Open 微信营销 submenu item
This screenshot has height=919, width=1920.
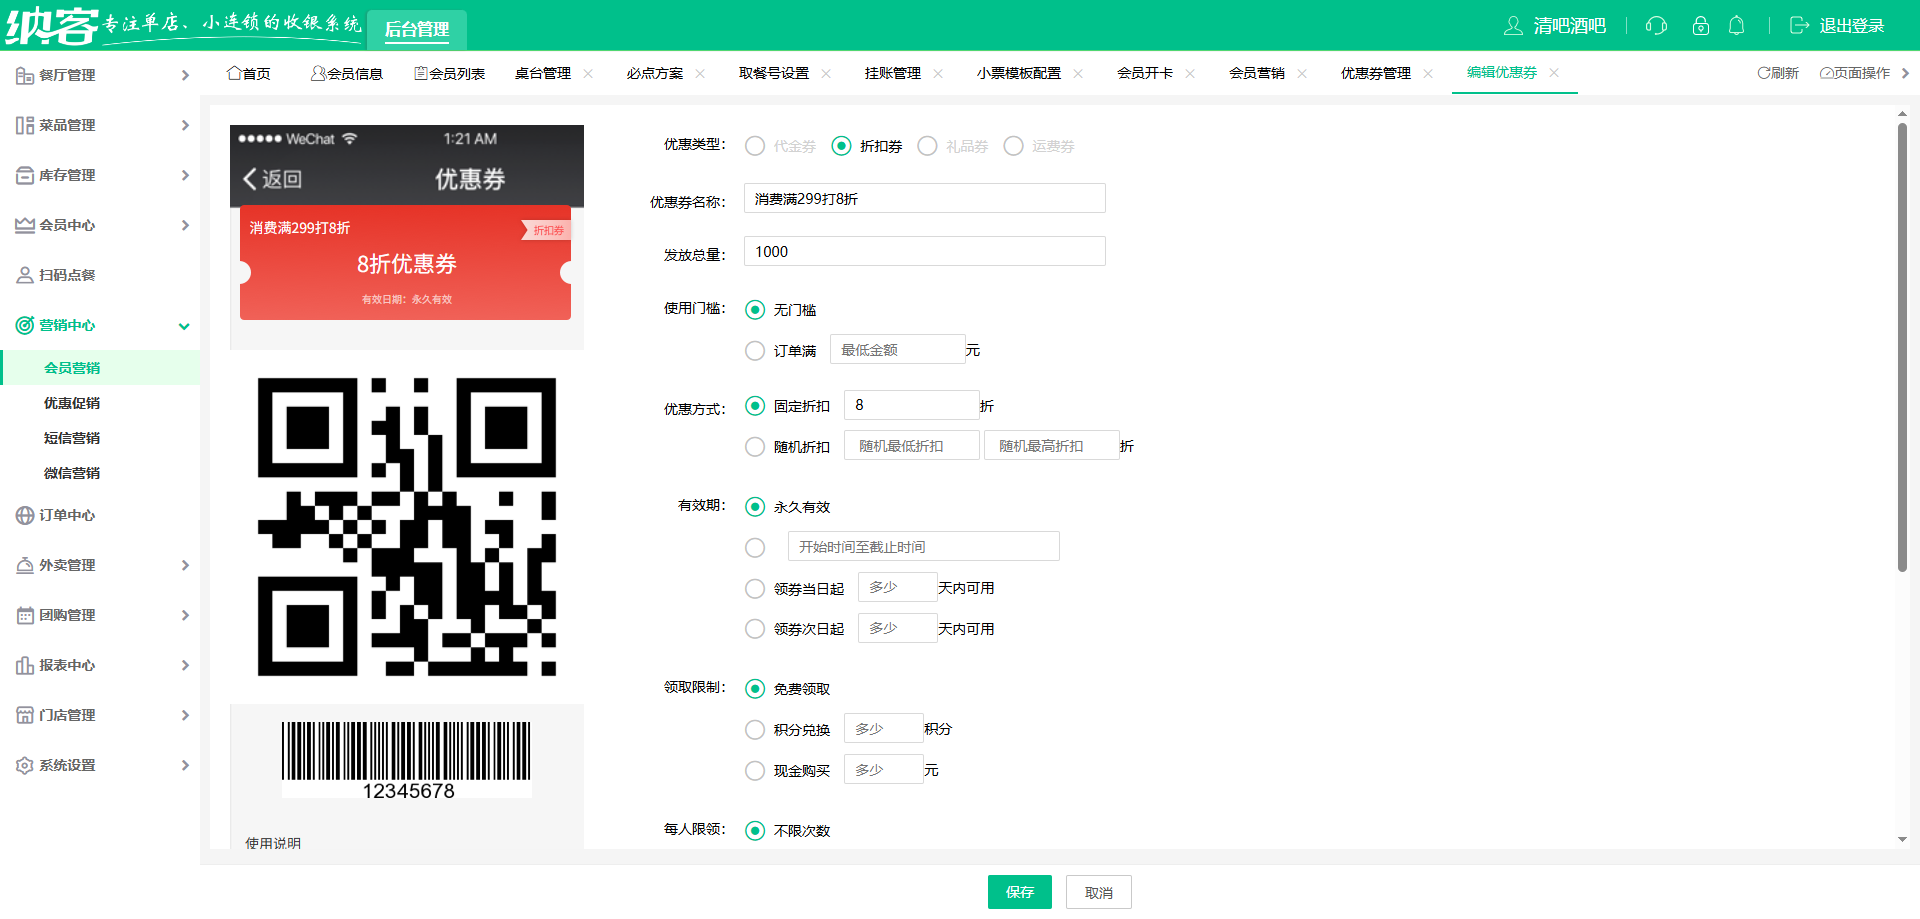tap(72, 473)
